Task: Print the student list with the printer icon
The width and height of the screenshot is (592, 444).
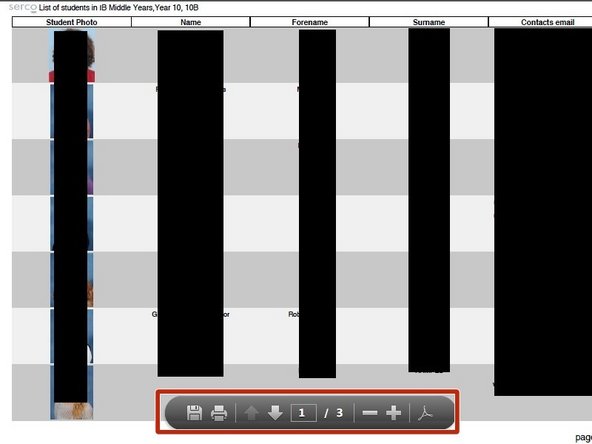Action: point(219,413)
